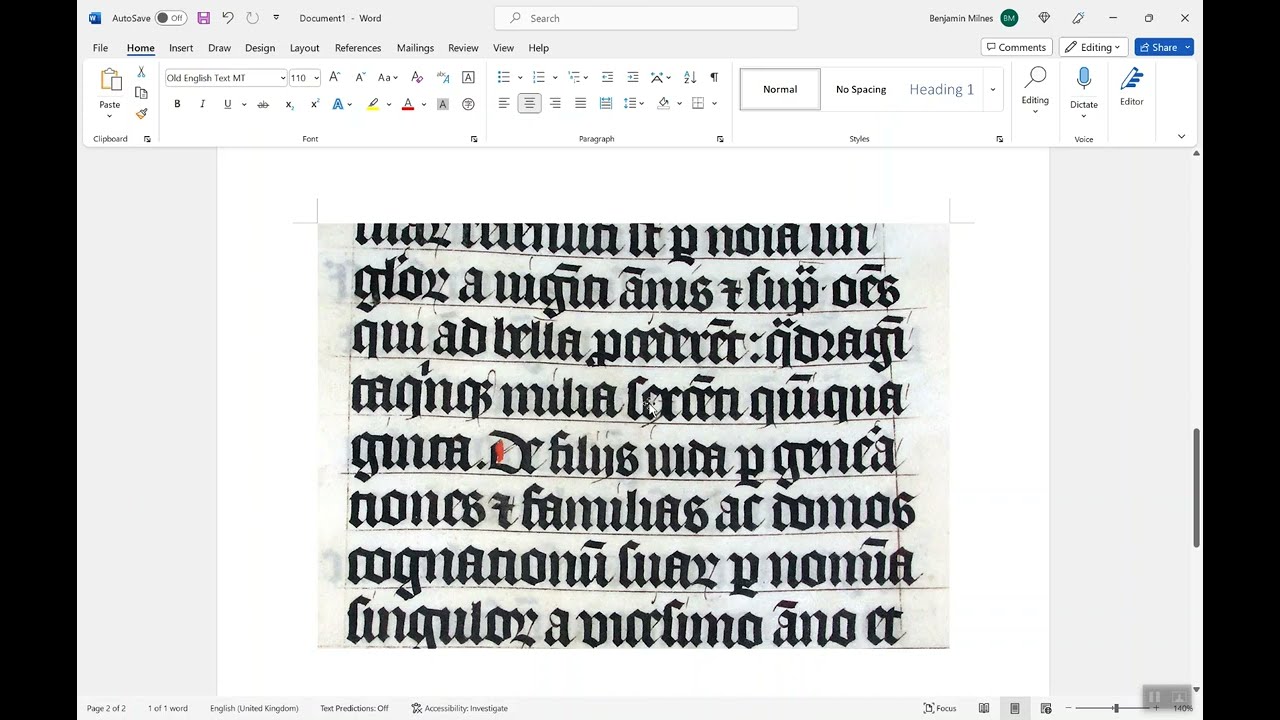The image size is (1280, 720).
Task: Sort text alphabetically icon
Action: click(689, 77)
